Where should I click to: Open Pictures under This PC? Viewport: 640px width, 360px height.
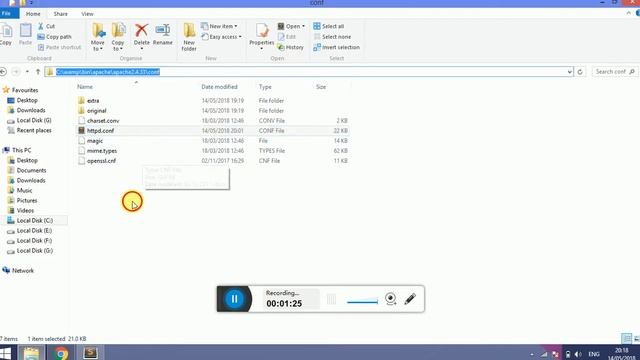coord(27,200)
